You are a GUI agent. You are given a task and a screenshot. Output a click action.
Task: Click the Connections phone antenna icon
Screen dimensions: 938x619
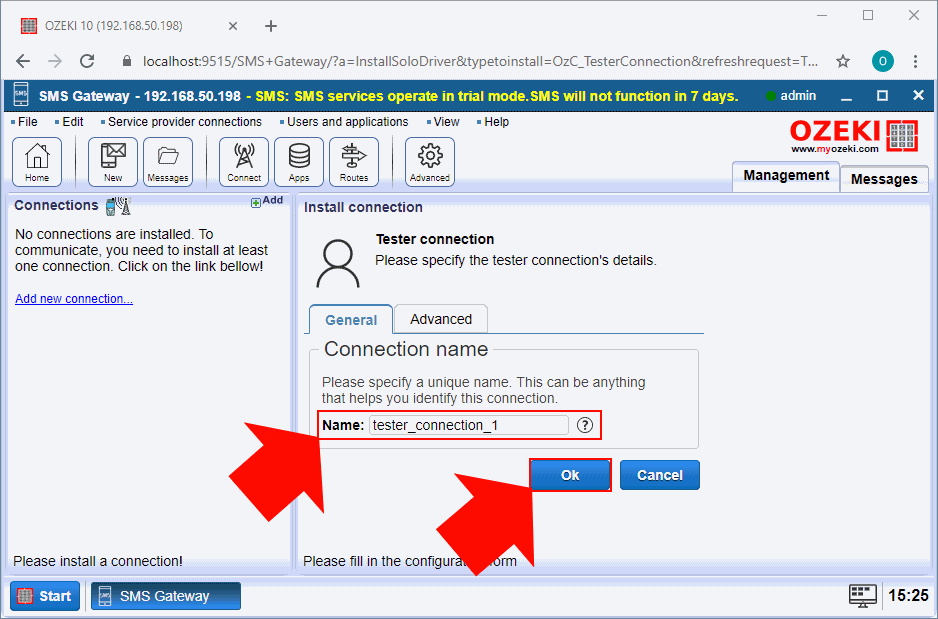(118, 206)
